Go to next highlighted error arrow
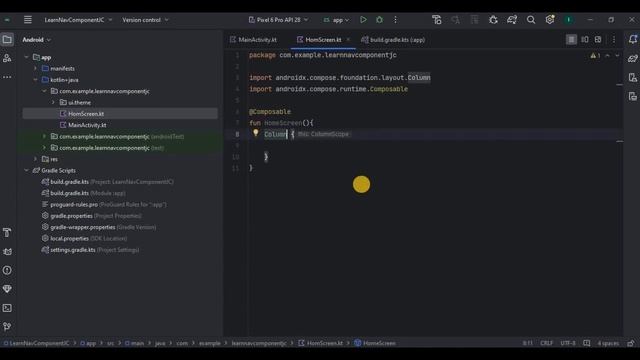 click(x=617, y=56)
